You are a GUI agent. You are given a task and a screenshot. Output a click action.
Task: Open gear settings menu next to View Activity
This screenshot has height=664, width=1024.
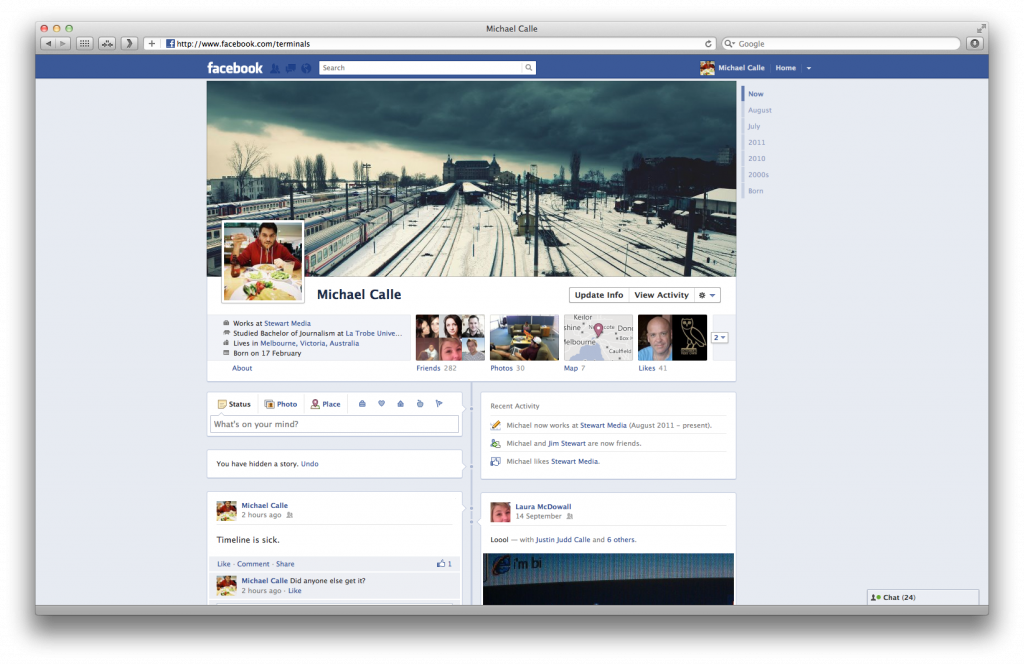[707, 295]
